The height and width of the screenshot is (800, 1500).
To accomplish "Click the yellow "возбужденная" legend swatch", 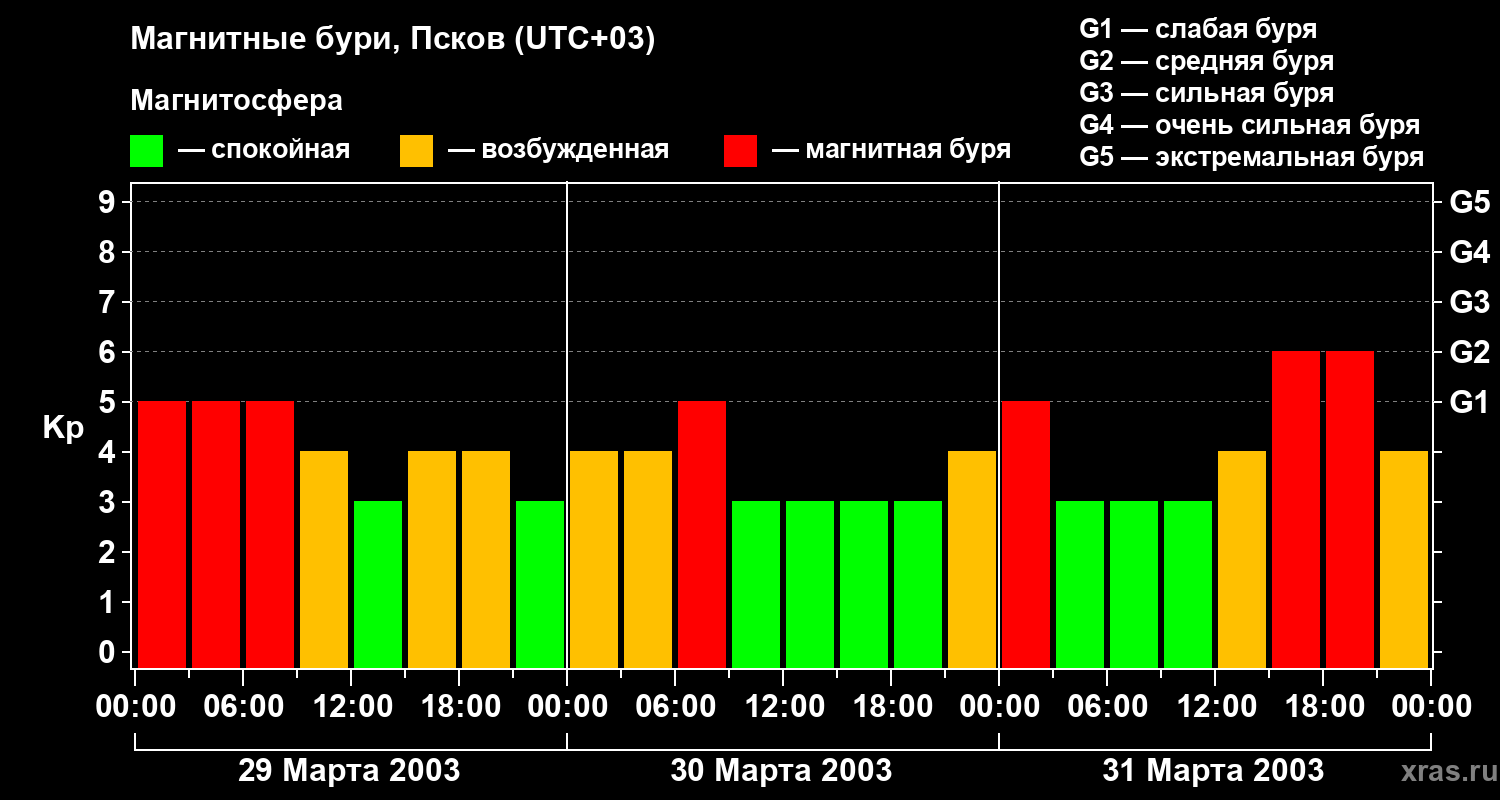I will point(416,151).
